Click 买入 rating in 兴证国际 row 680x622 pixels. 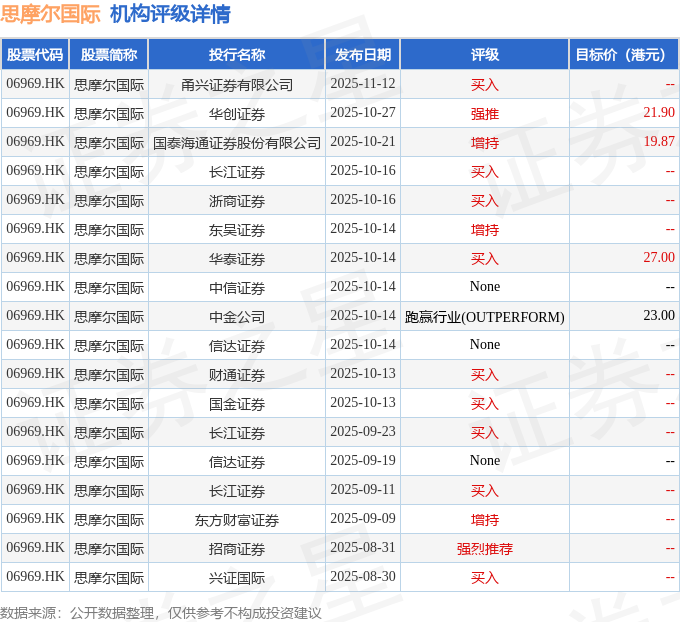point(485,578)
